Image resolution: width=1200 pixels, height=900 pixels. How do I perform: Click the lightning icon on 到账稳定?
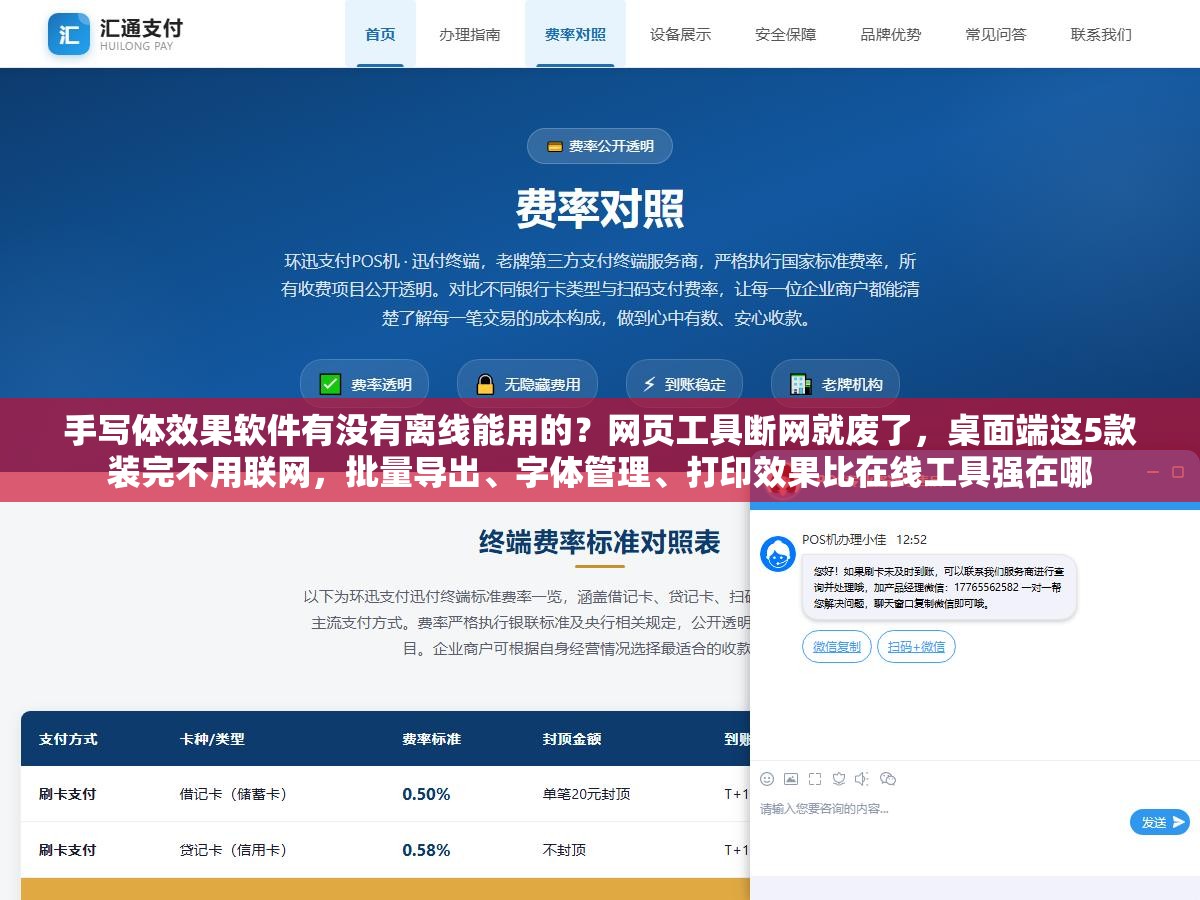(649, 384)
